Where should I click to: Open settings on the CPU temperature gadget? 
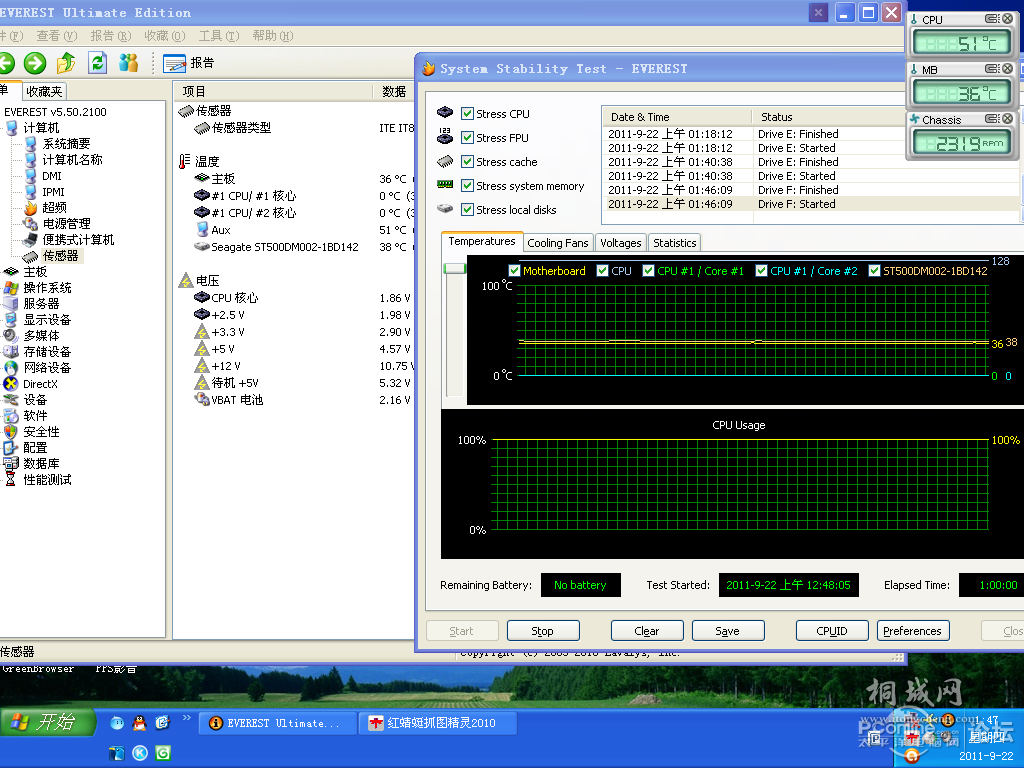[x=992, y=19]
